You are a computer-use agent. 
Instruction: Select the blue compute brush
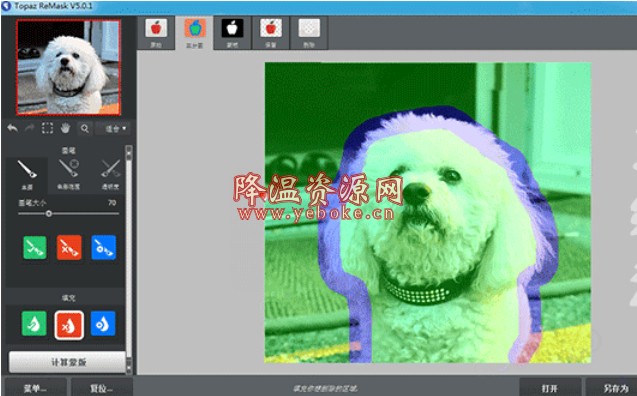(104, 247)
